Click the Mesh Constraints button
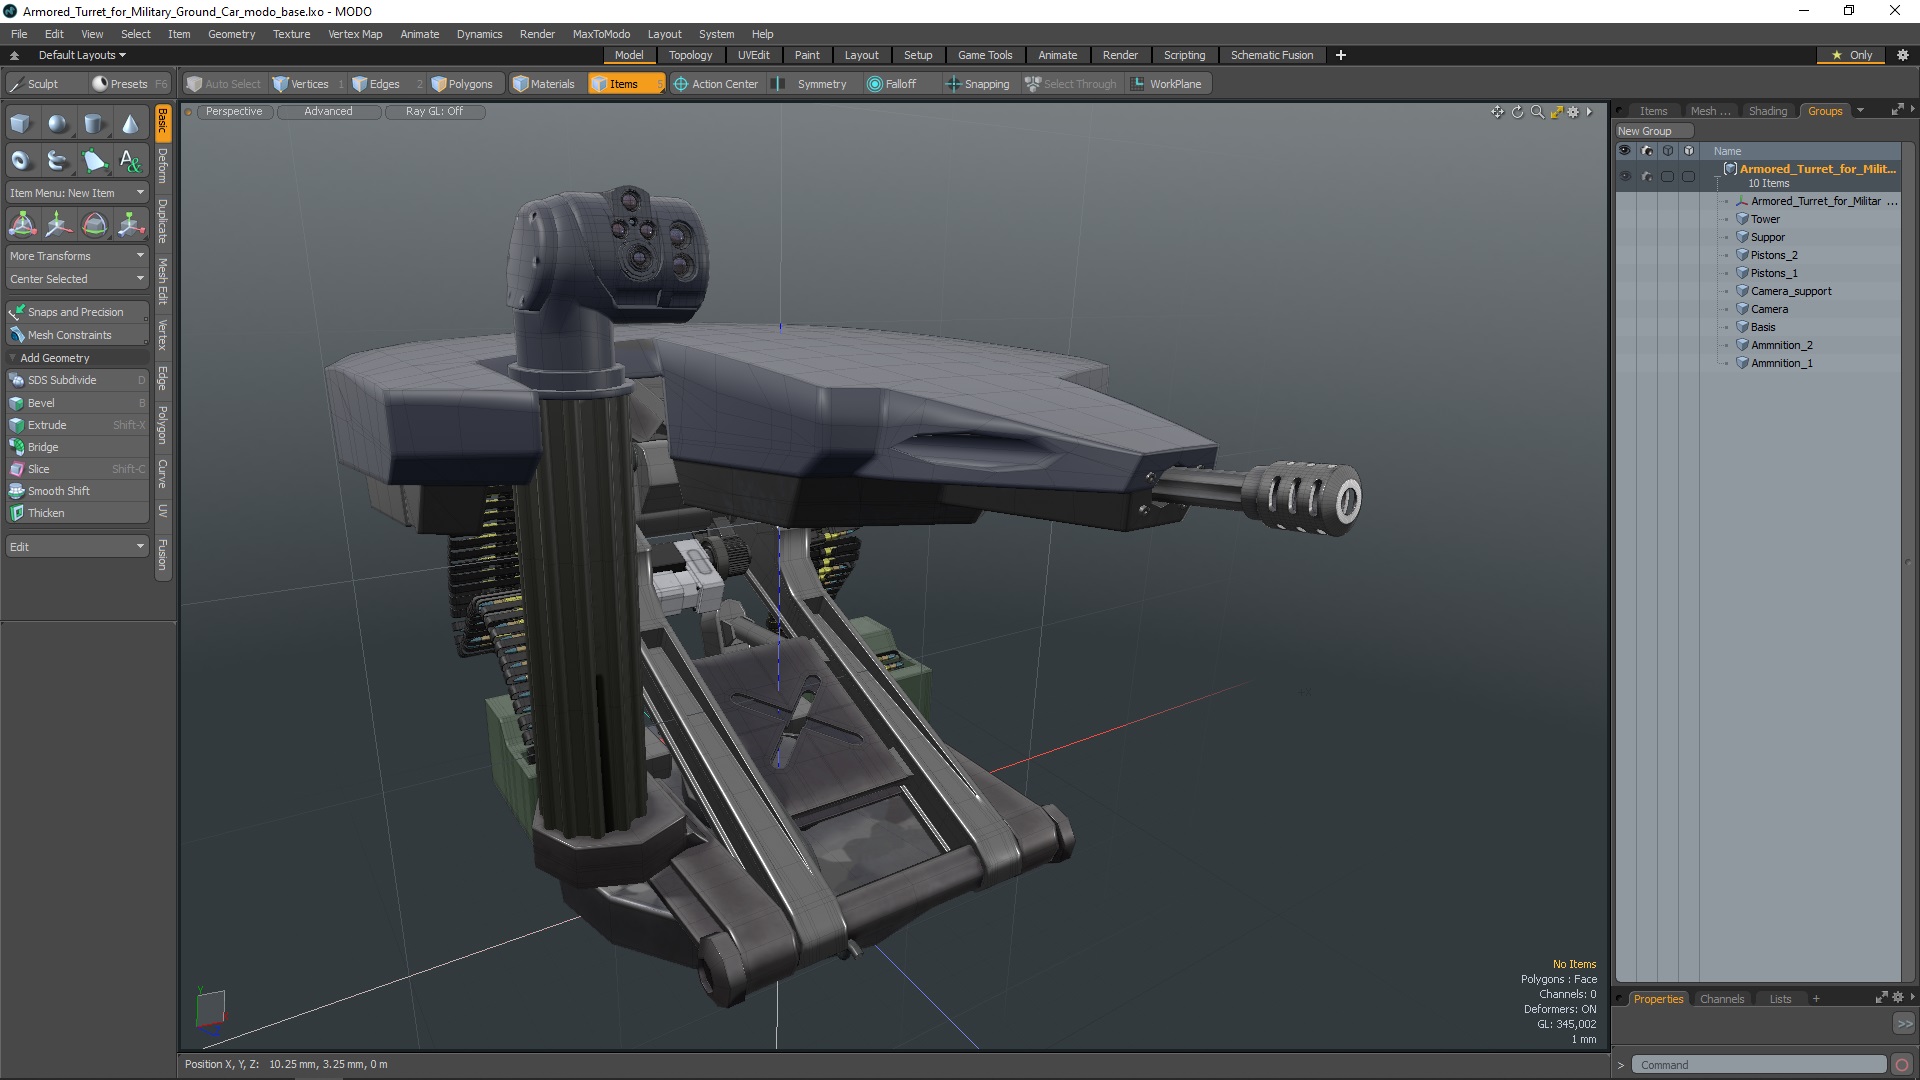1920x1080 pixels. [x=77, y=335]
